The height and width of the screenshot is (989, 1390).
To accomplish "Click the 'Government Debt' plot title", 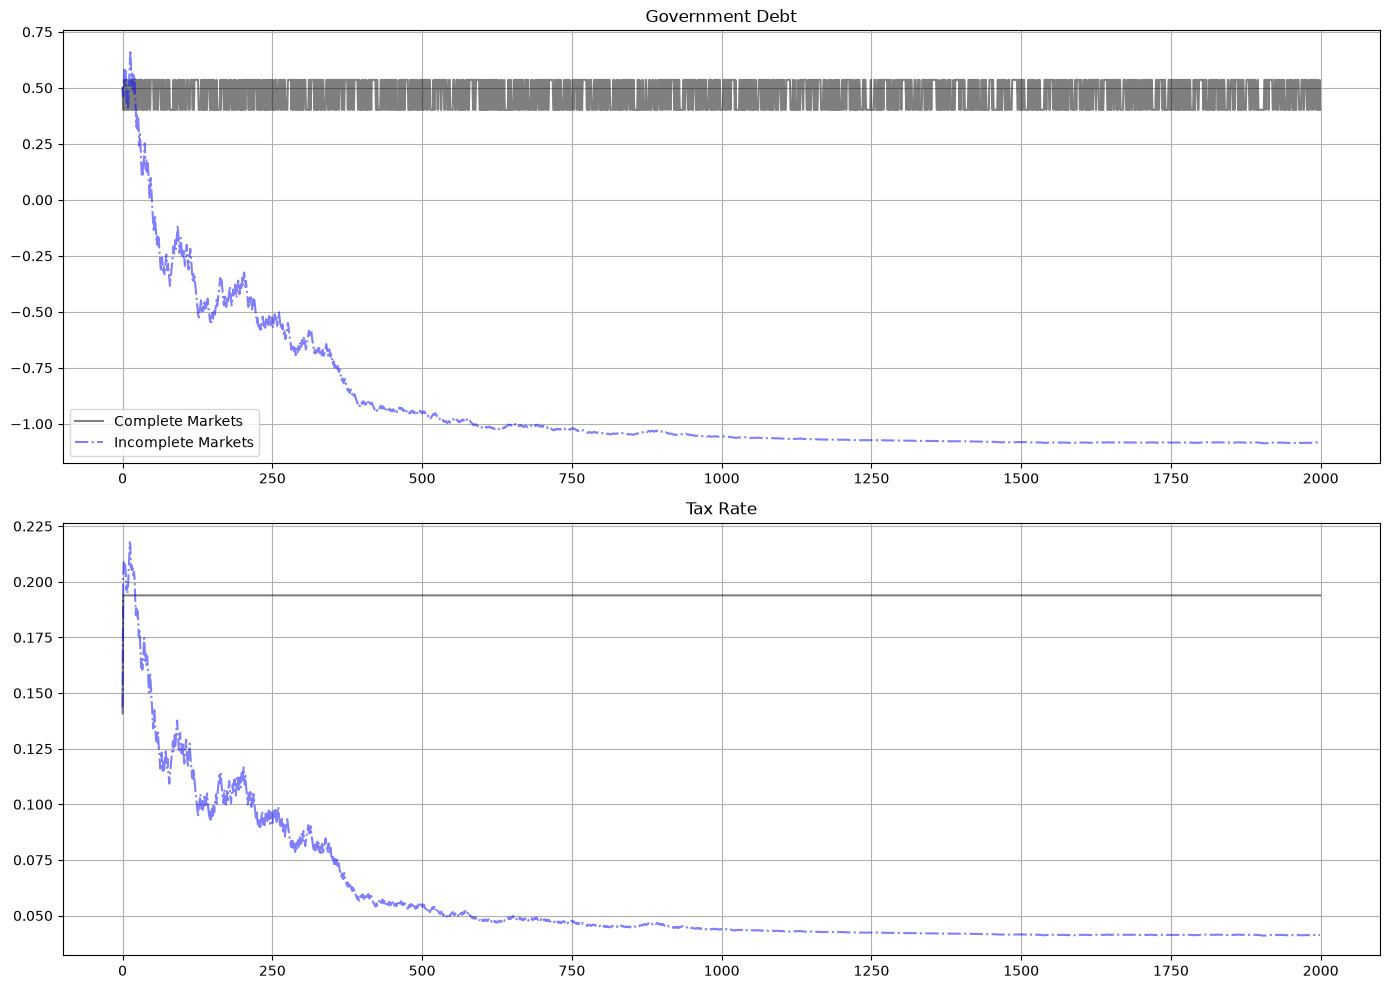I will pos(721,16).
